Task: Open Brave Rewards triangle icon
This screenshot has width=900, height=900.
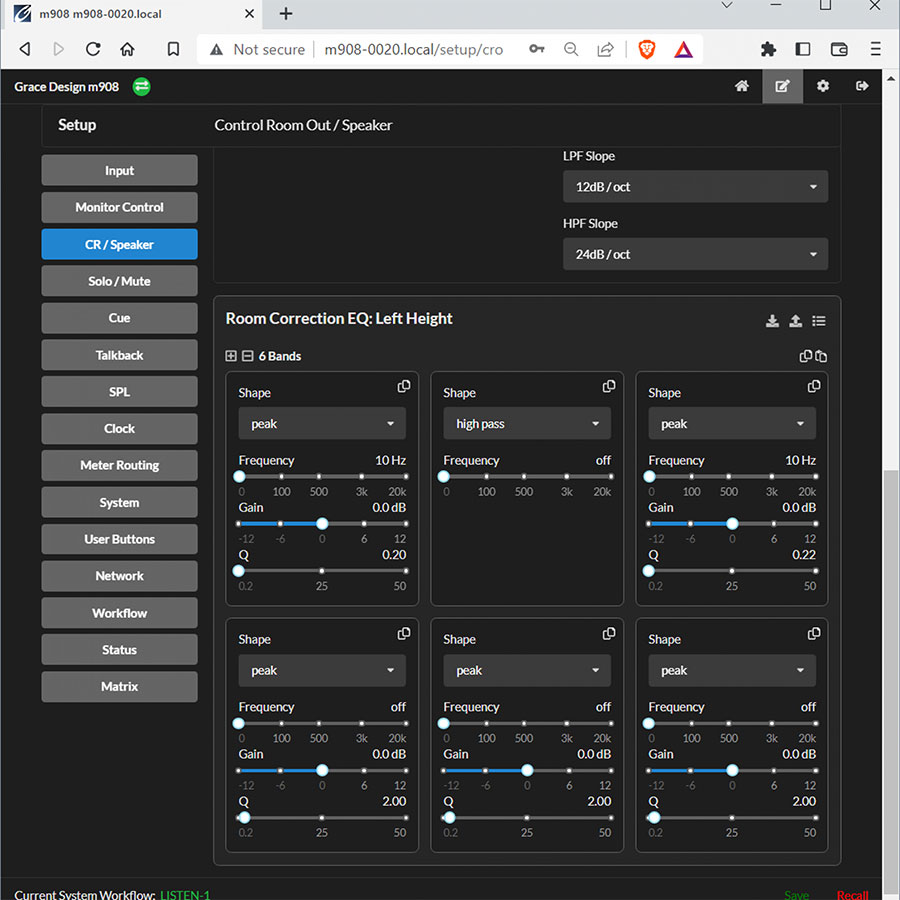Action: pyautogui.click(x=683, y=50)
